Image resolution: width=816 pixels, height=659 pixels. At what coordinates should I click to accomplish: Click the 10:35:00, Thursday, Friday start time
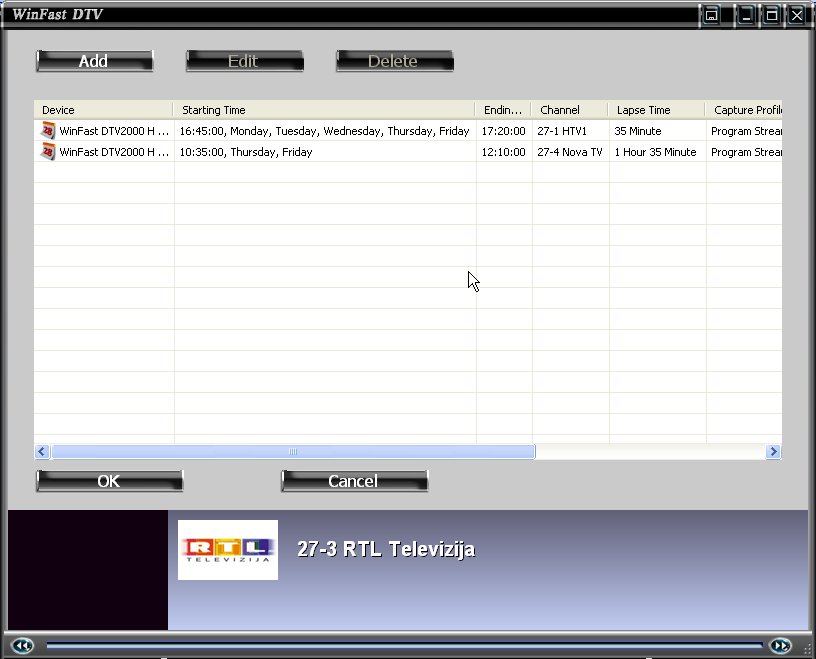click(246, 152)
